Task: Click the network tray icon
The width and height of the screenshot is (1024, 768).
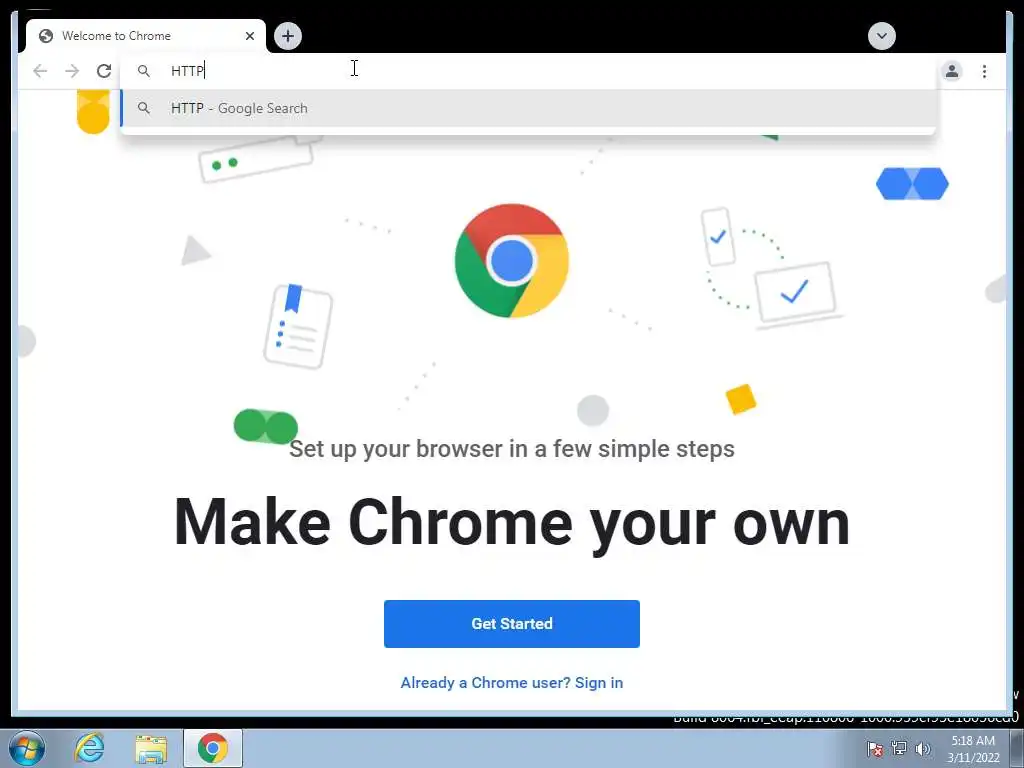Action: pyautogui.click(x=899, y=748)
